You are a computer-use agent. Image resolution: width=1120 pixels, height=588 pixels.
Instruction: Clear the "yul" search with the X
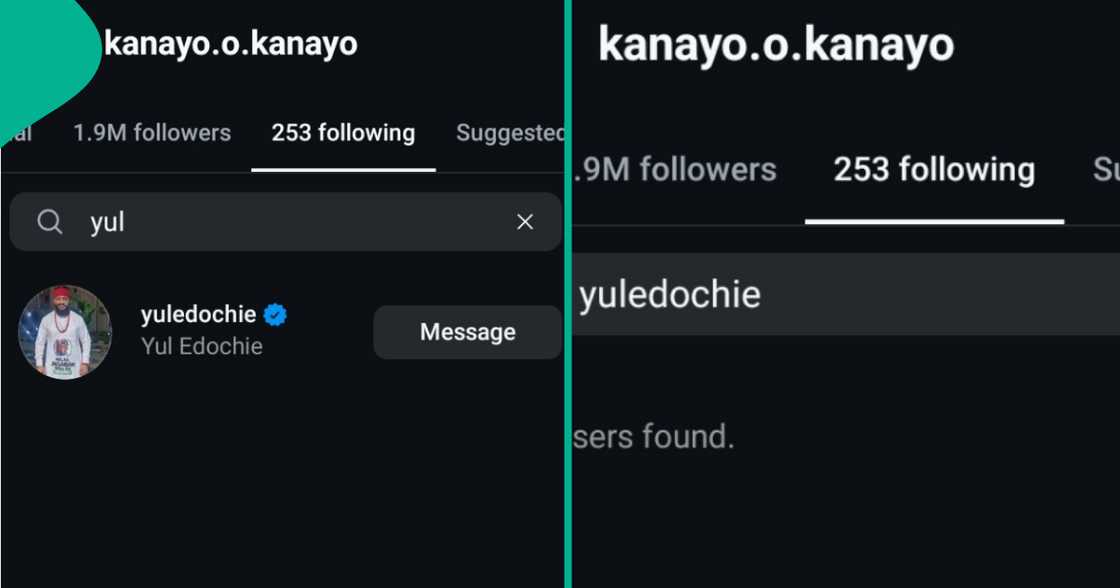525,222
